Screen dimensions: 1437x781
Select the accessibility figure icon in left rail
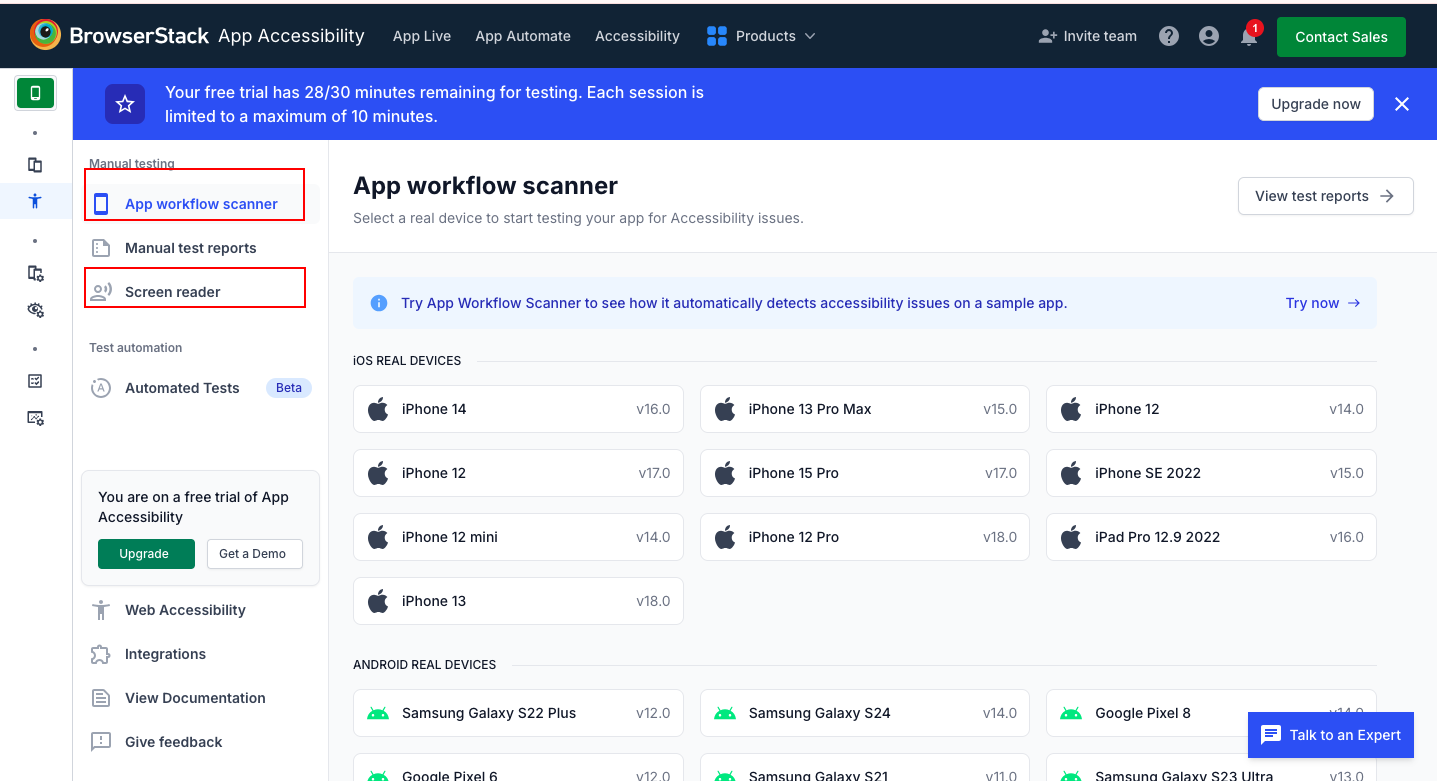tap(35, 200)
